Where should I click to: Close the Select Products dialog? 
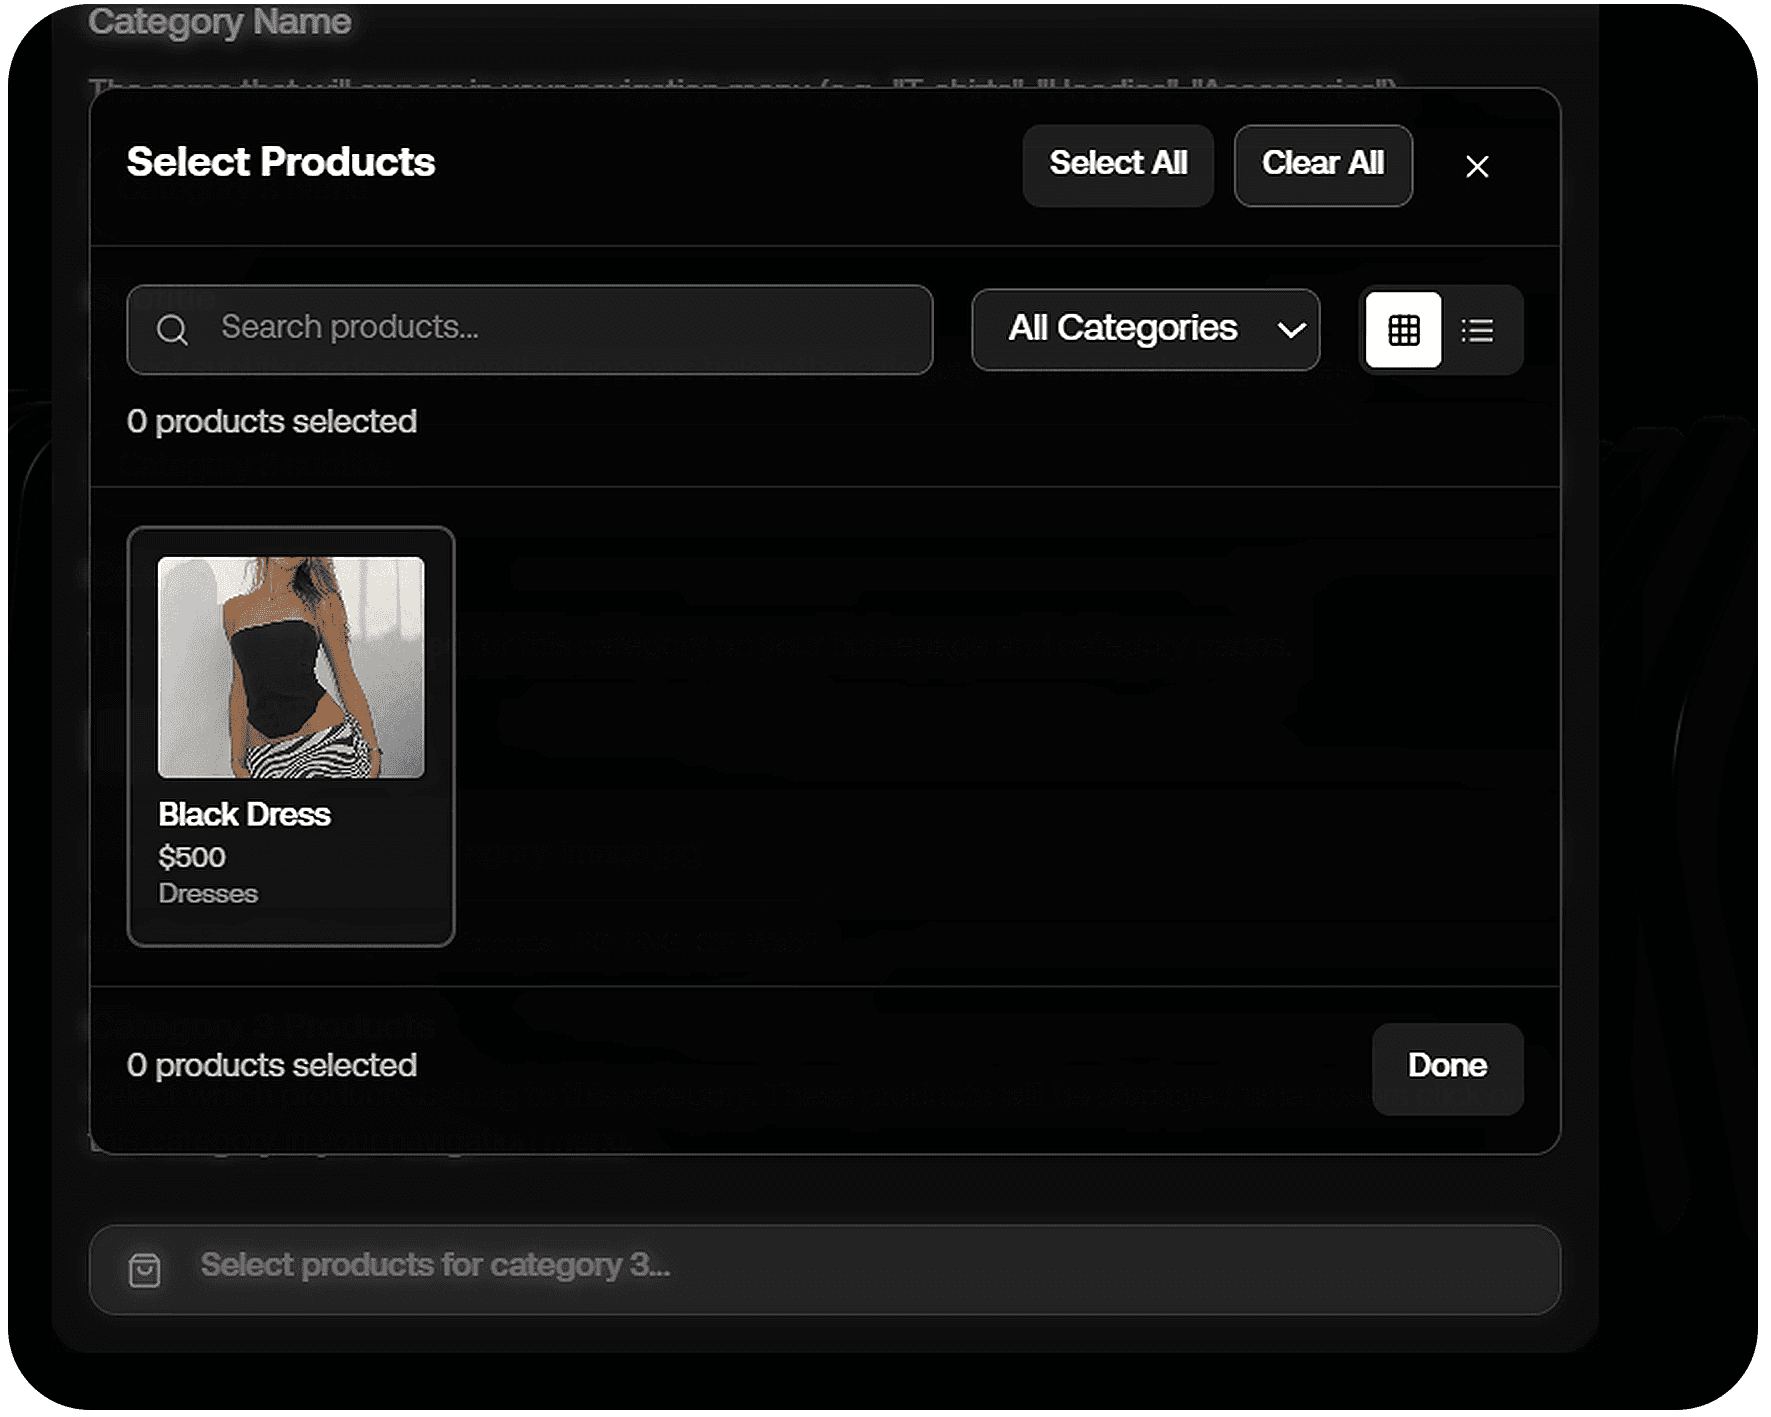tap(1477, 166)
